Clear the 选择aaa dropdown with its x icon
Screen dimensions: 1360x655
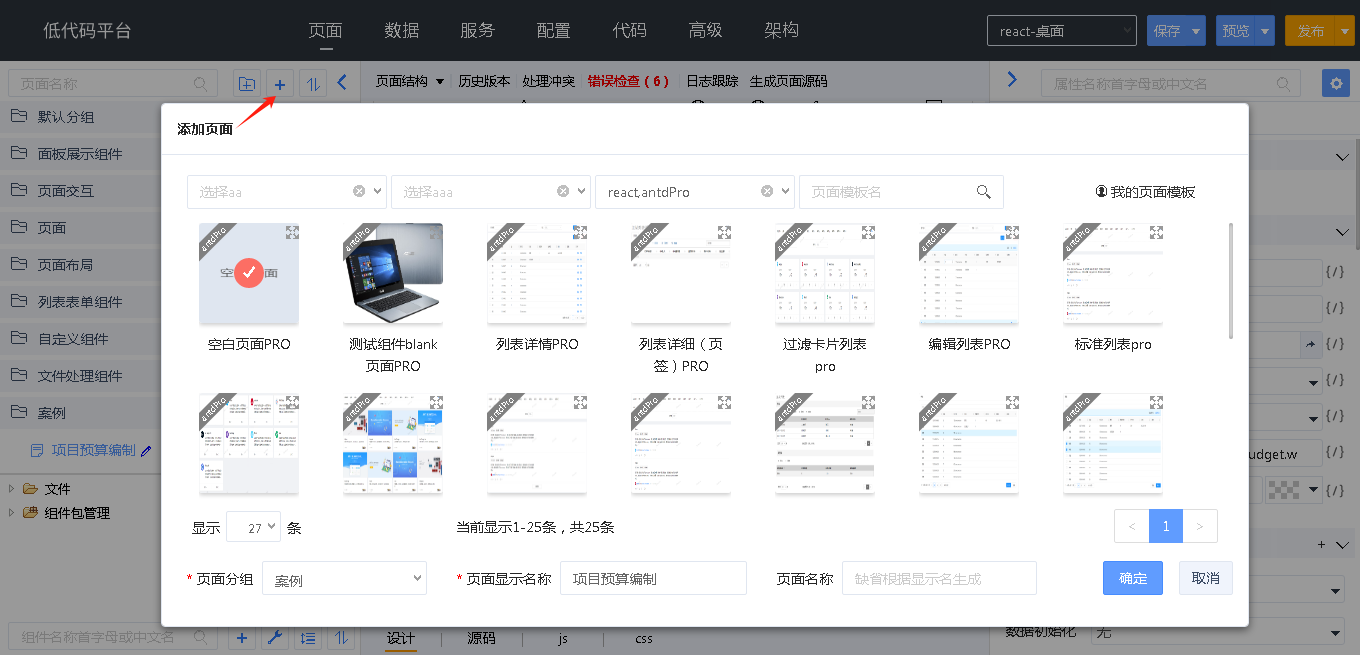coord(563,191)
